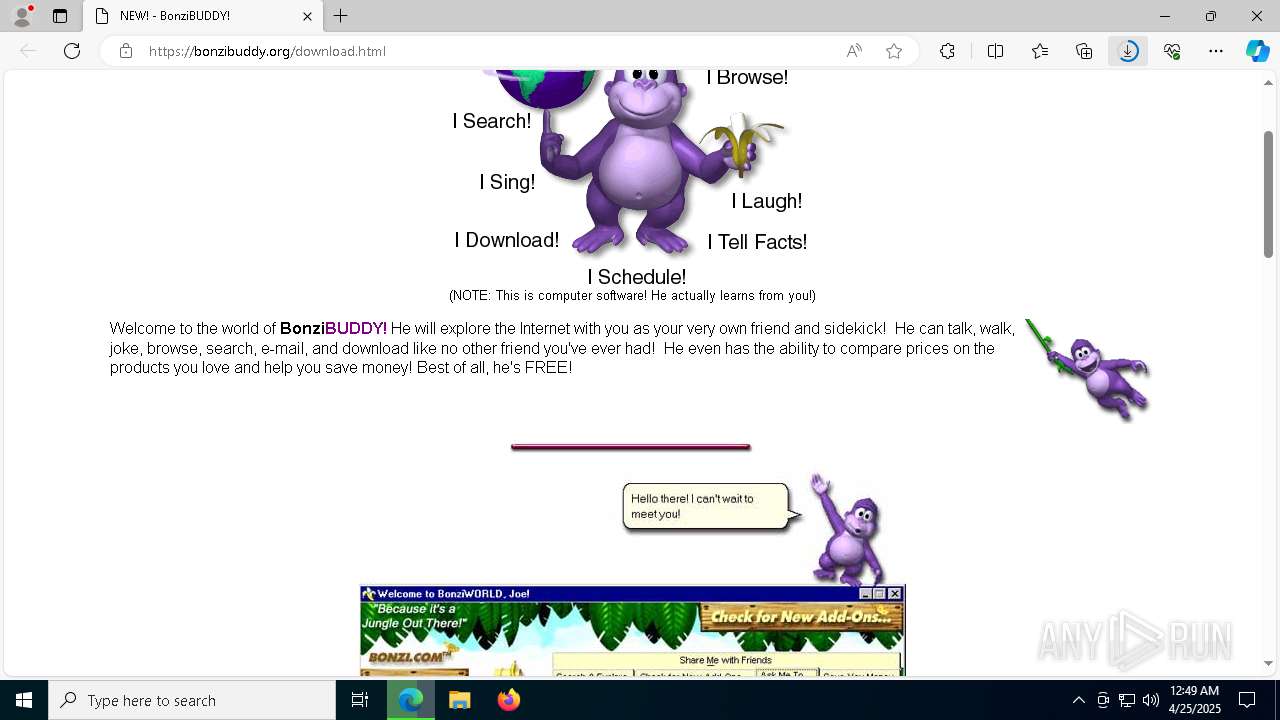Open the Favorites list

click(1040, 51)
